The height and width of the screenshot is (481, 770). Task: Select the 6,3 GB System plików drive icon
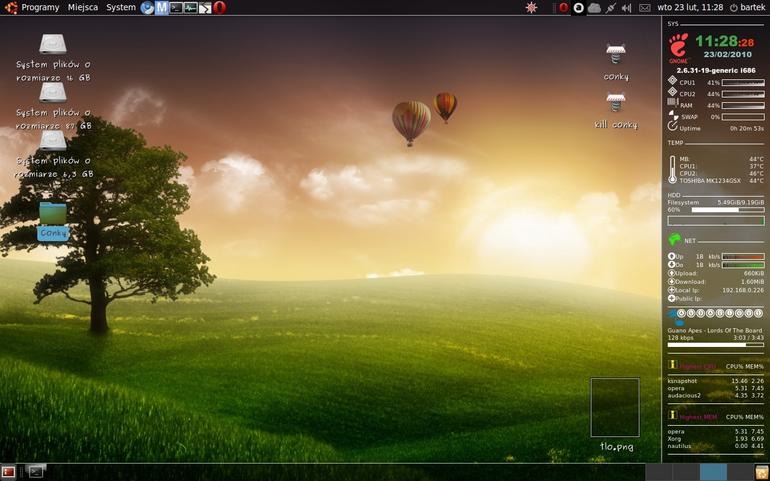point(53,140)
